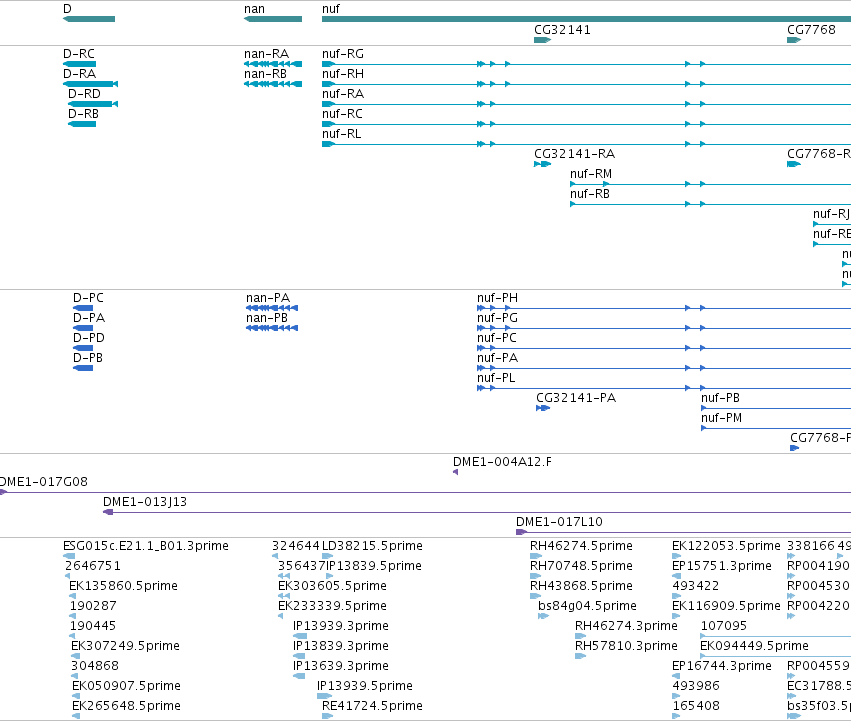Click the EK050907.5prime EST
Screen dimensions: 851x721
(x=76, y=696)
